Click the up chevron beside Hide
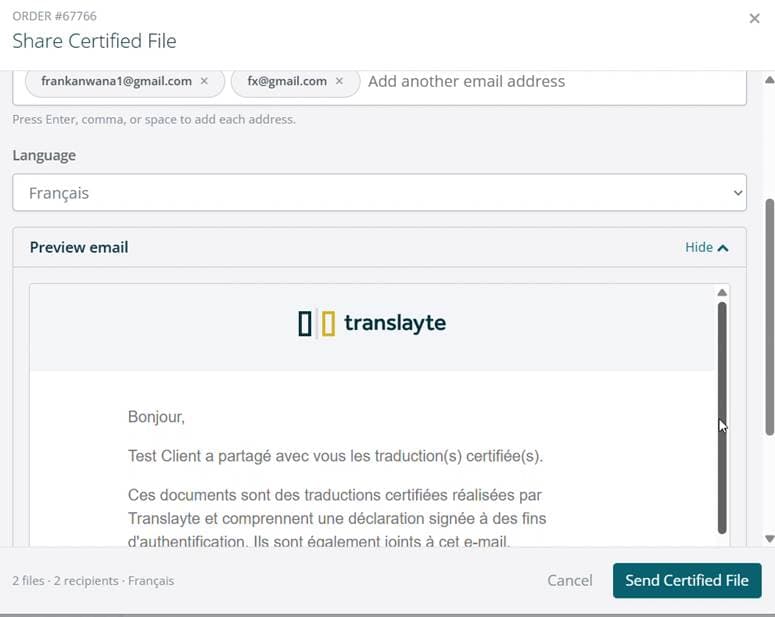Viewport: 775px width, 617px height. pyautogui.click(x=723, y=248)
